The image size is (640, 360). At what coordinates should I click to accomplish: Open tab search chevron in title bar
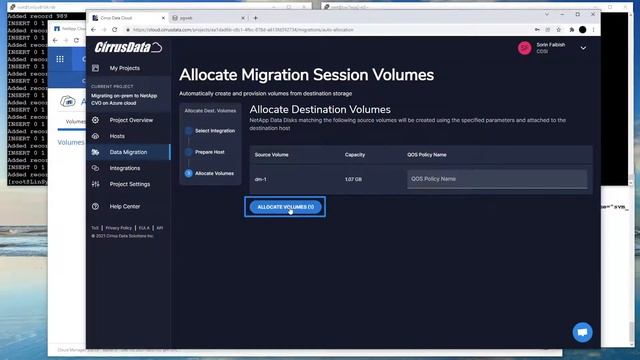[x=547, y=14]
